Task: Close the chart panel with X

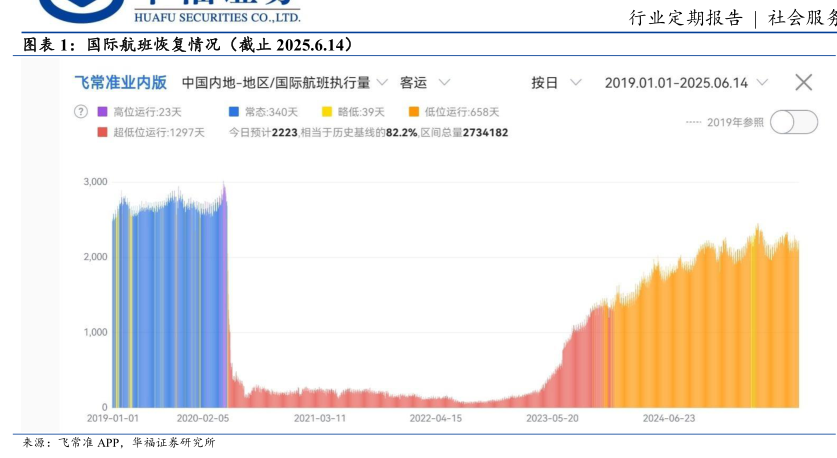Action: [x=803, y=83]
